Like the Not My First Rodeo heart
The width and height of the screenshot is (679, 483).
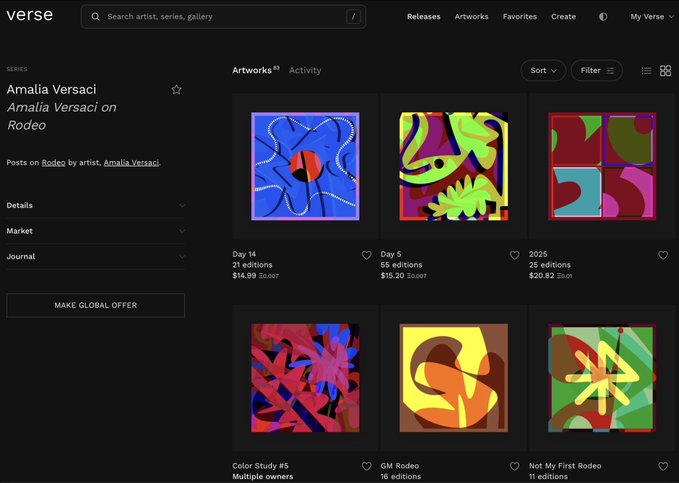point(663,466)
